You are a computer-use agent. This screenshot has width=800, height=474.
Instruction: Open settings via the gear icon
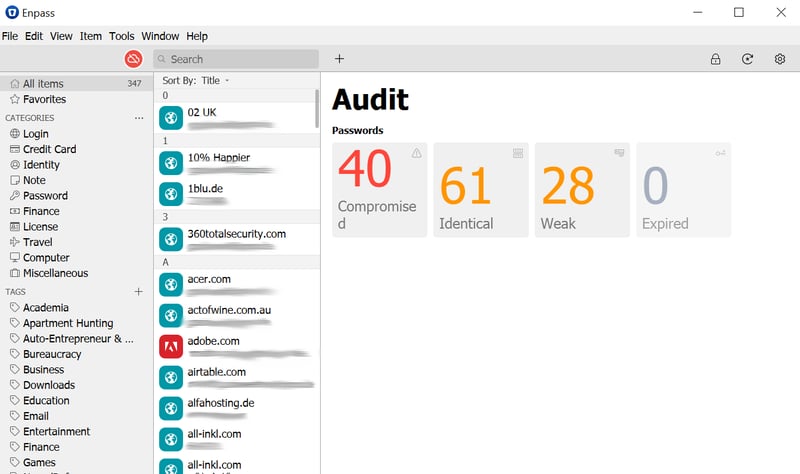[x=780, y=59]
